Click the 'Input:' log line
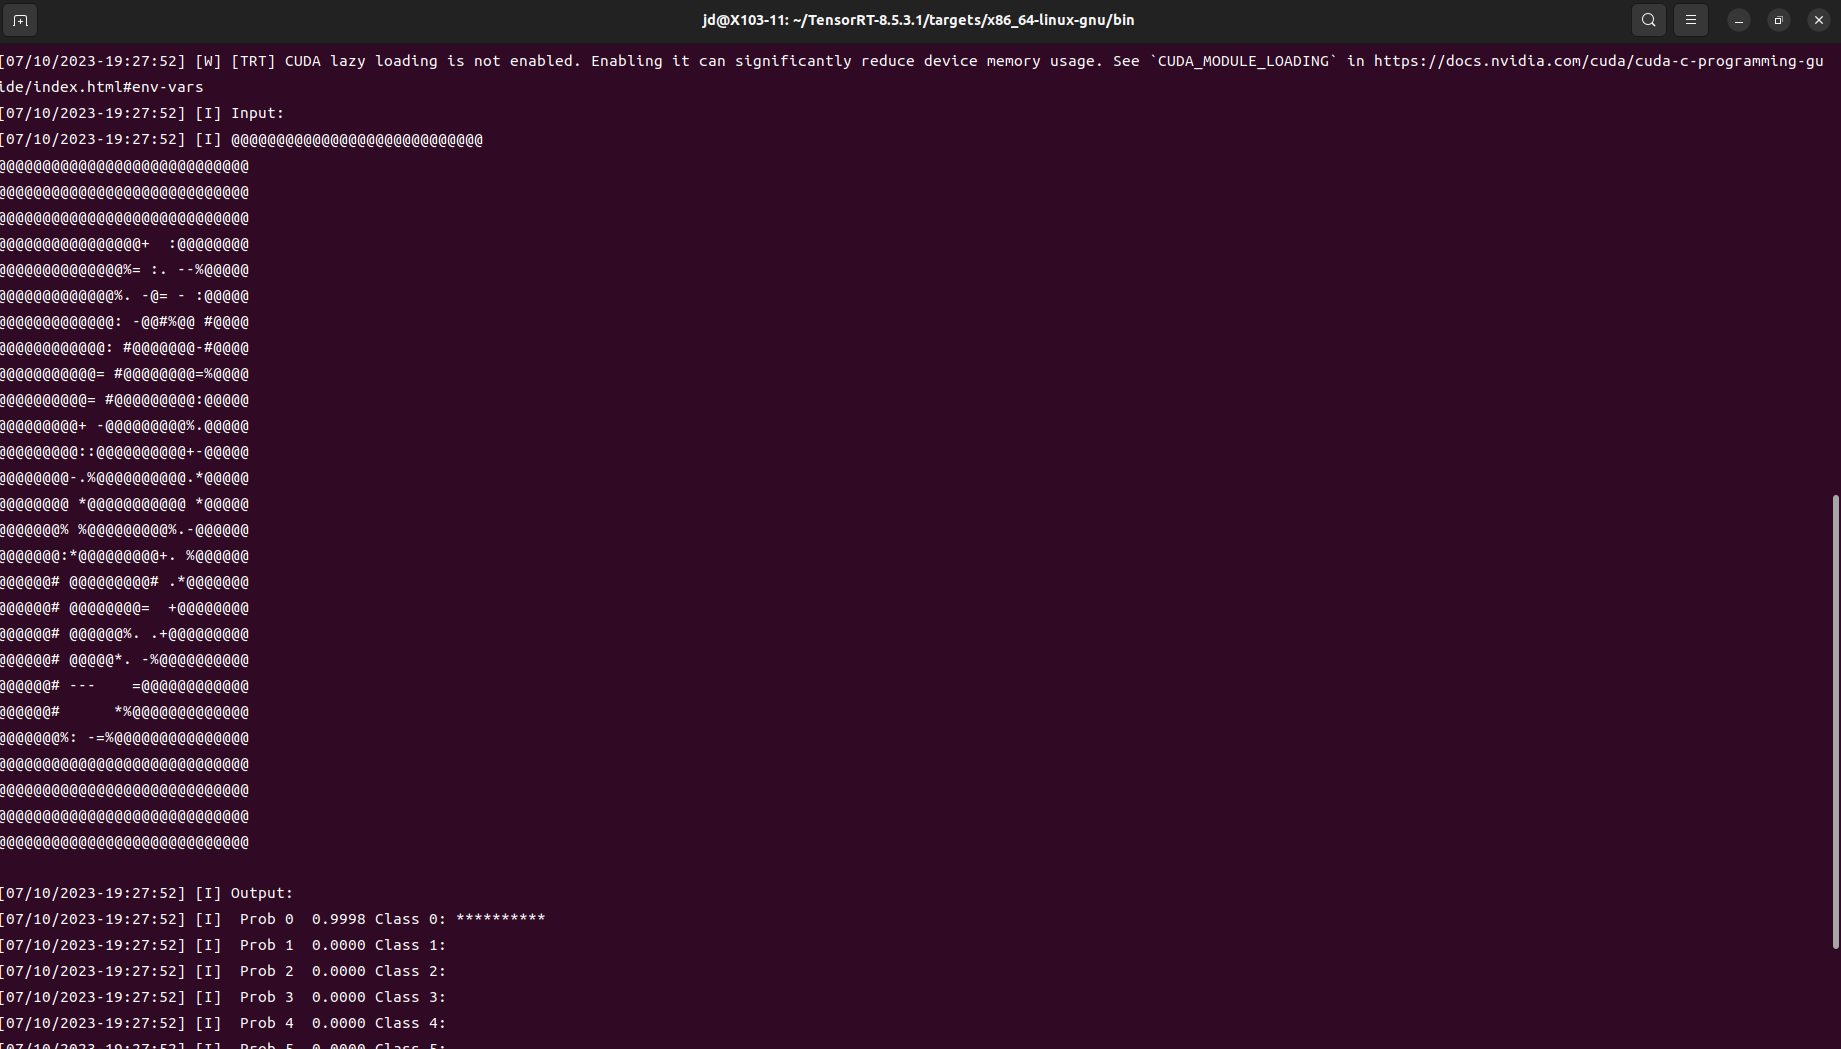Image resolution: width=1841 pixels, height=1049 pixels. coord(142,113)
